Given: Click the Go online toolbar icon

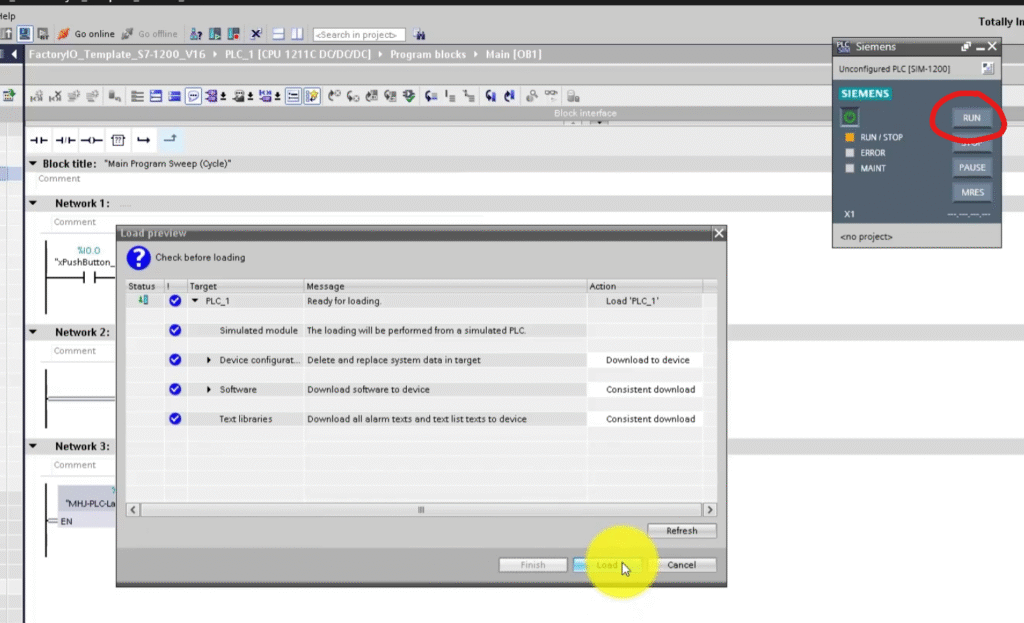Looking at the screenshot, I should pos(63,34).
